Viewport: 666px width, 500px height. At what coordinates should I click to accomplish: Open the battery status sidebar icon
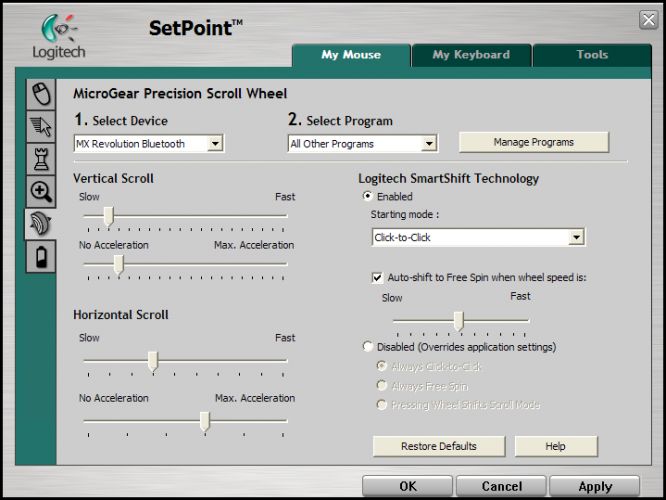(x=41, y=257)
